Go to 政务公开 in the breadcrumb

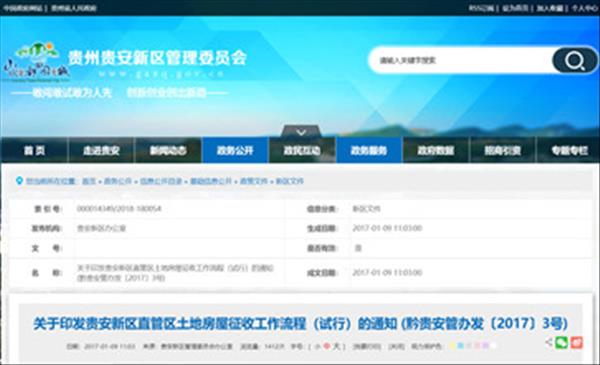tap(118, 181)
